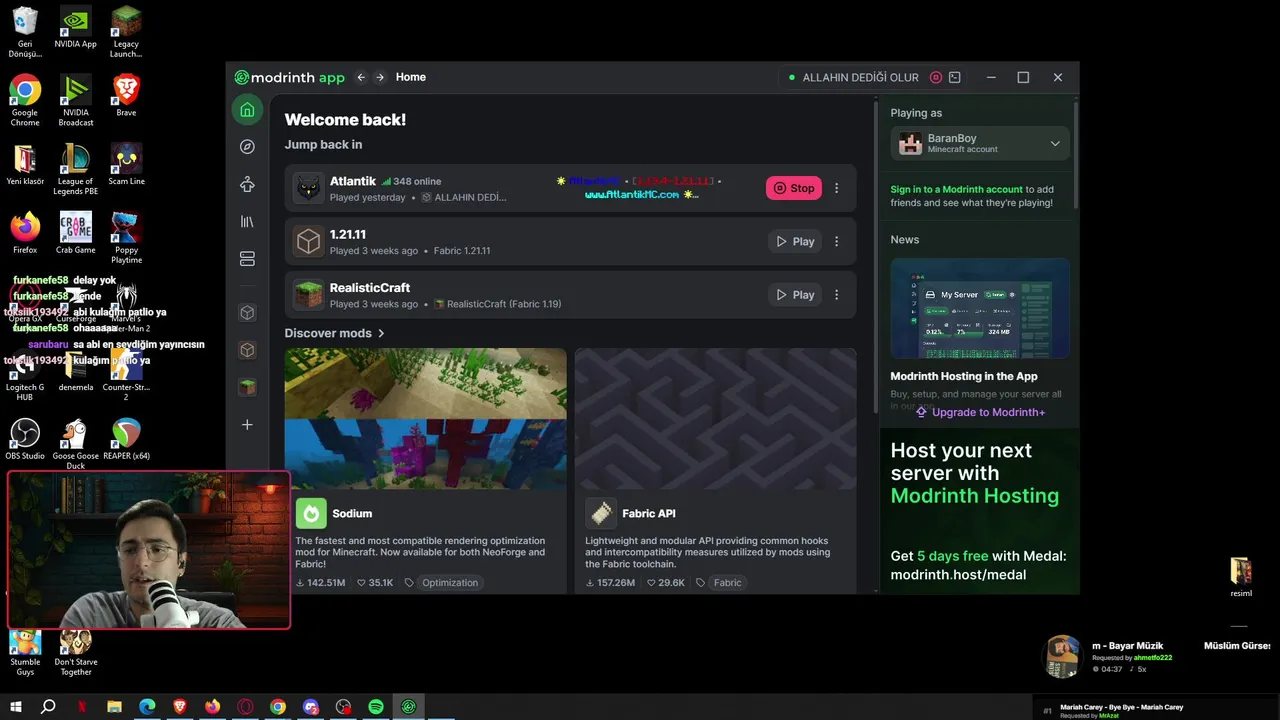Click the Home breadcrumb label
This screenshot has width=1280, height=720.
coord(411,77)
